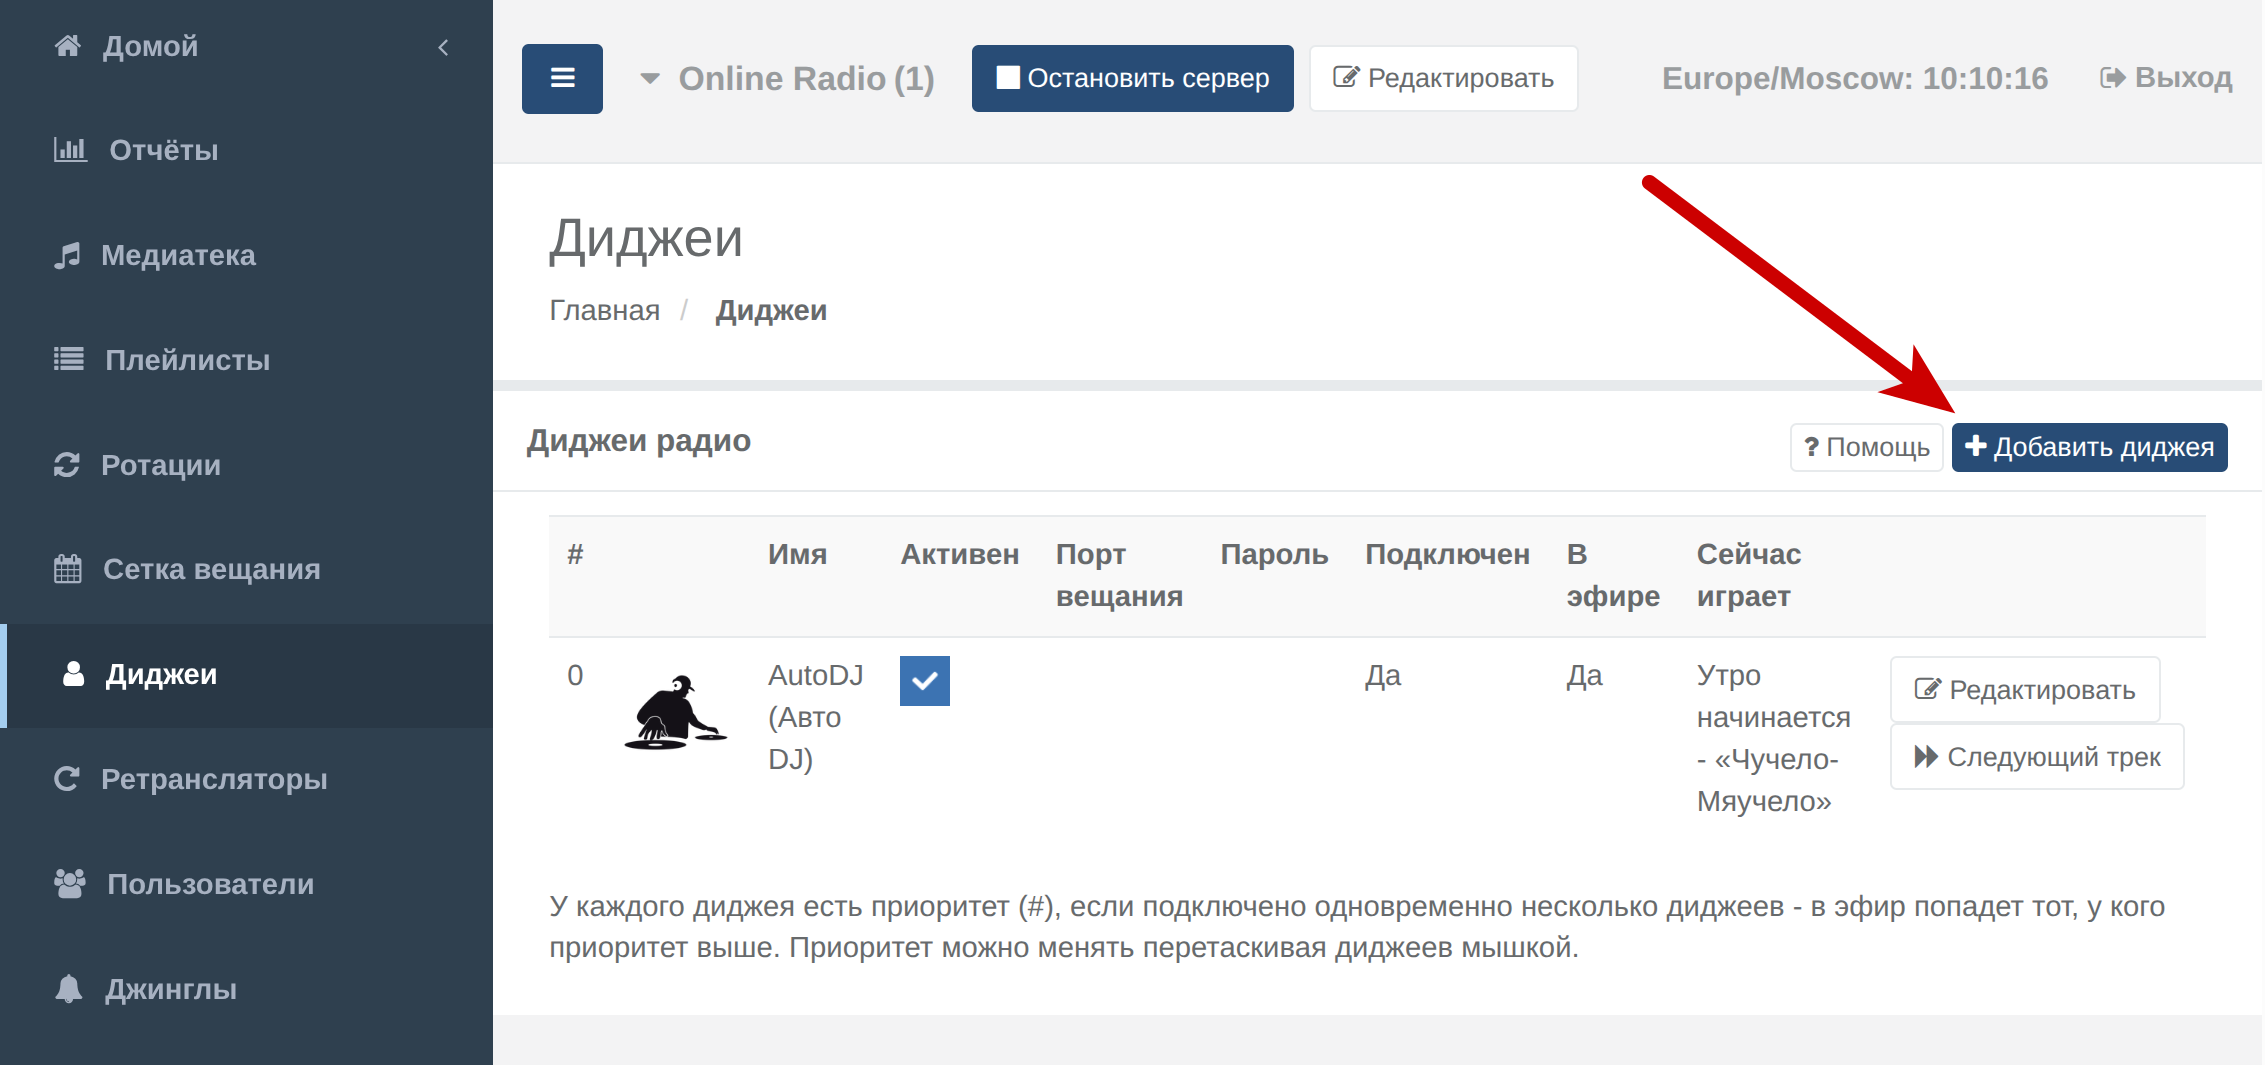This screenshot has width=2265, height=1065.
Task: Skip to next track with Следующий трек
Action: point(2036,757)
